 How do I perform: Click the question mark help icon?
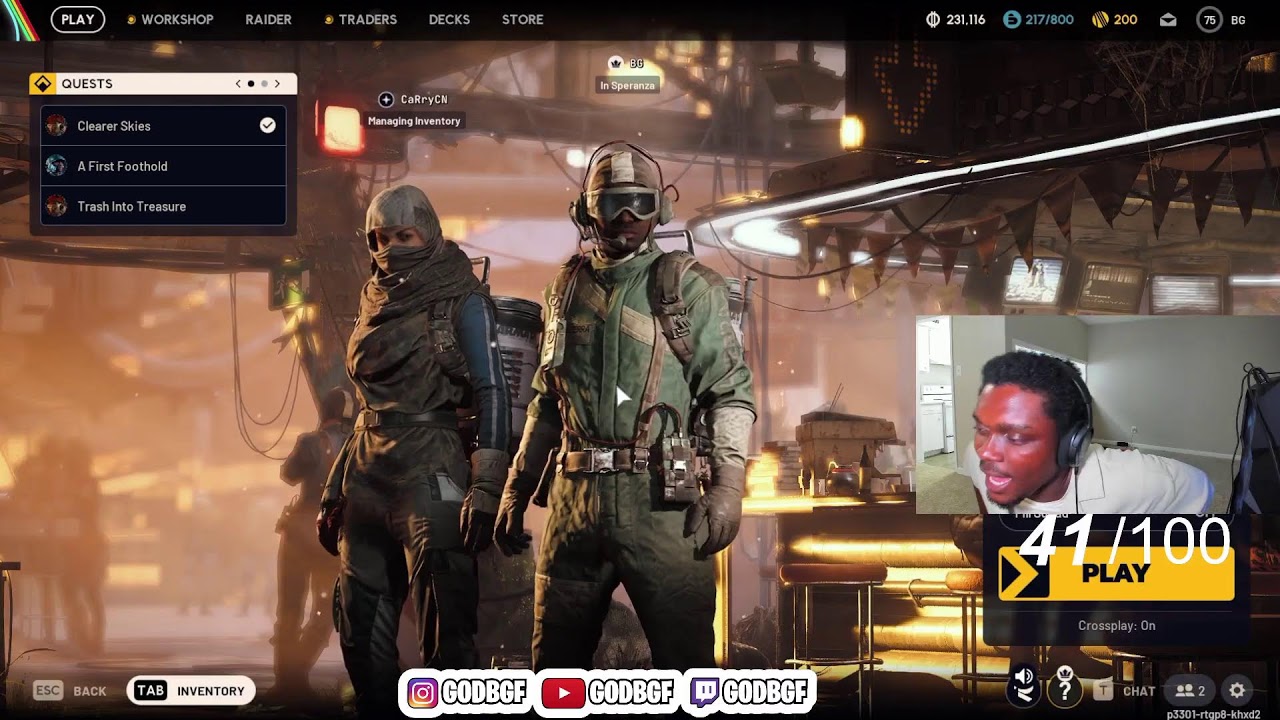point(1065,689)
